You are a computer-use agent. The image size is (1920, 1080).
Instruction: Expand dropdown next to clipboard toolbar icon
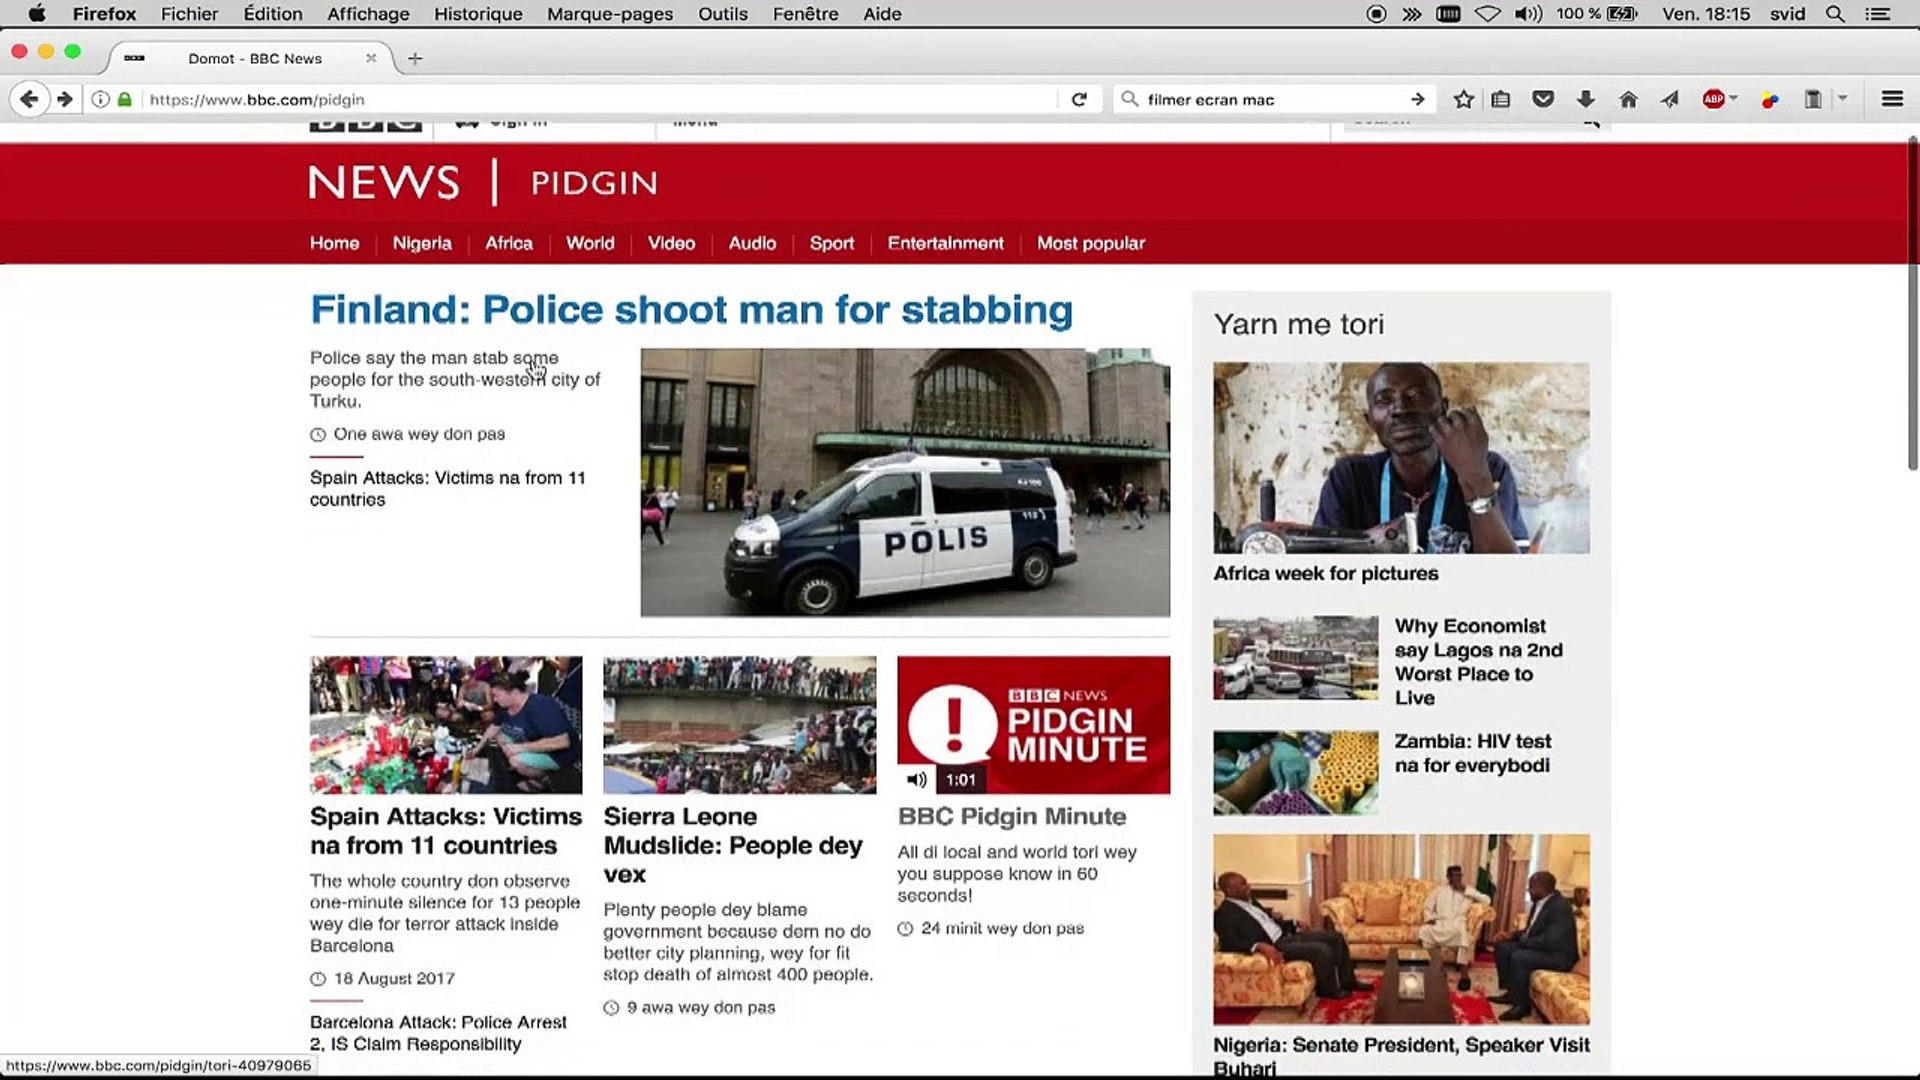pos(1842,98)
